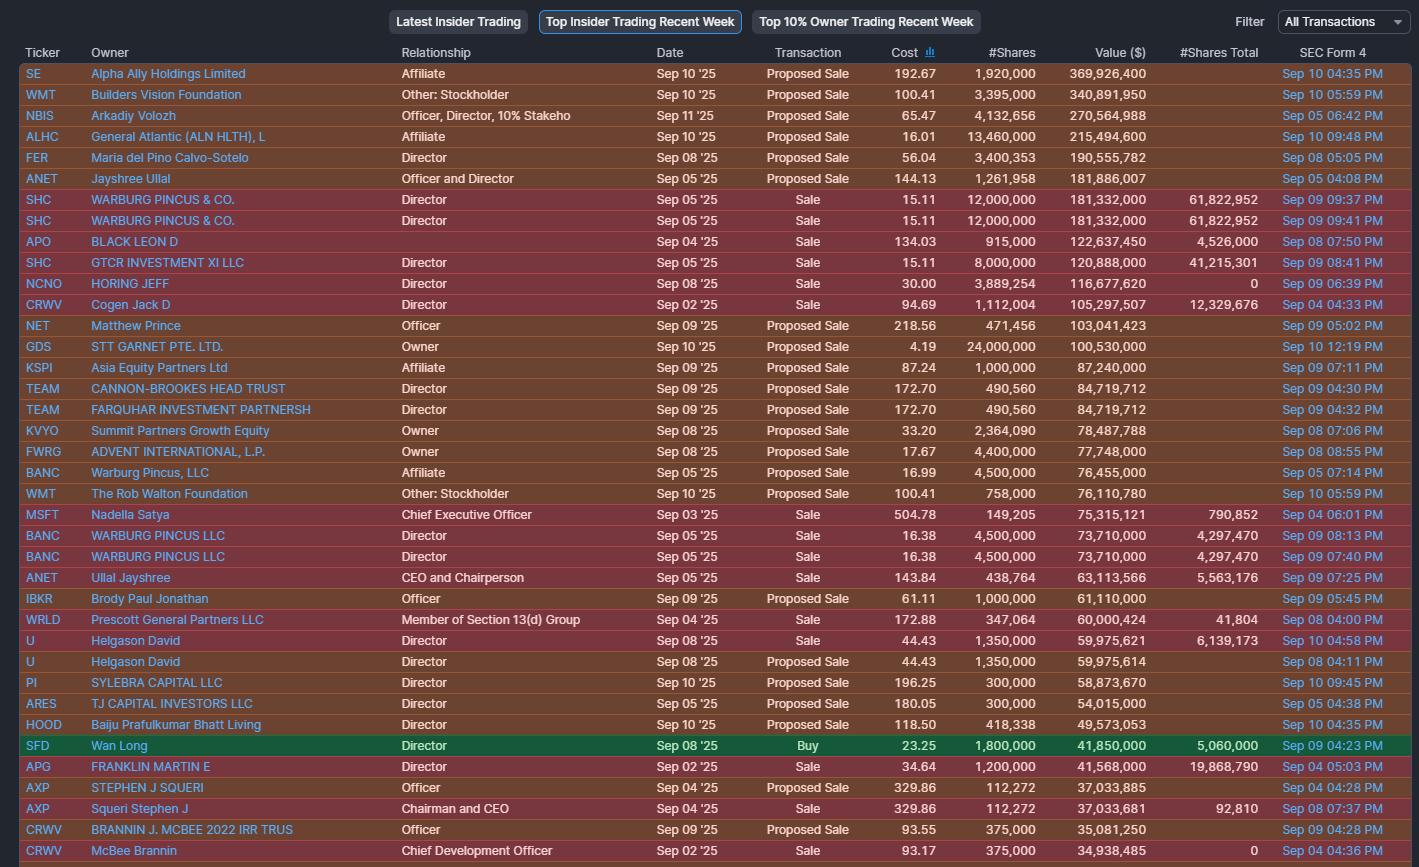Click the sort chart icon next to Cost
Image resolution: width=1419 pixels, height=867 pixels.
[930, 52]
